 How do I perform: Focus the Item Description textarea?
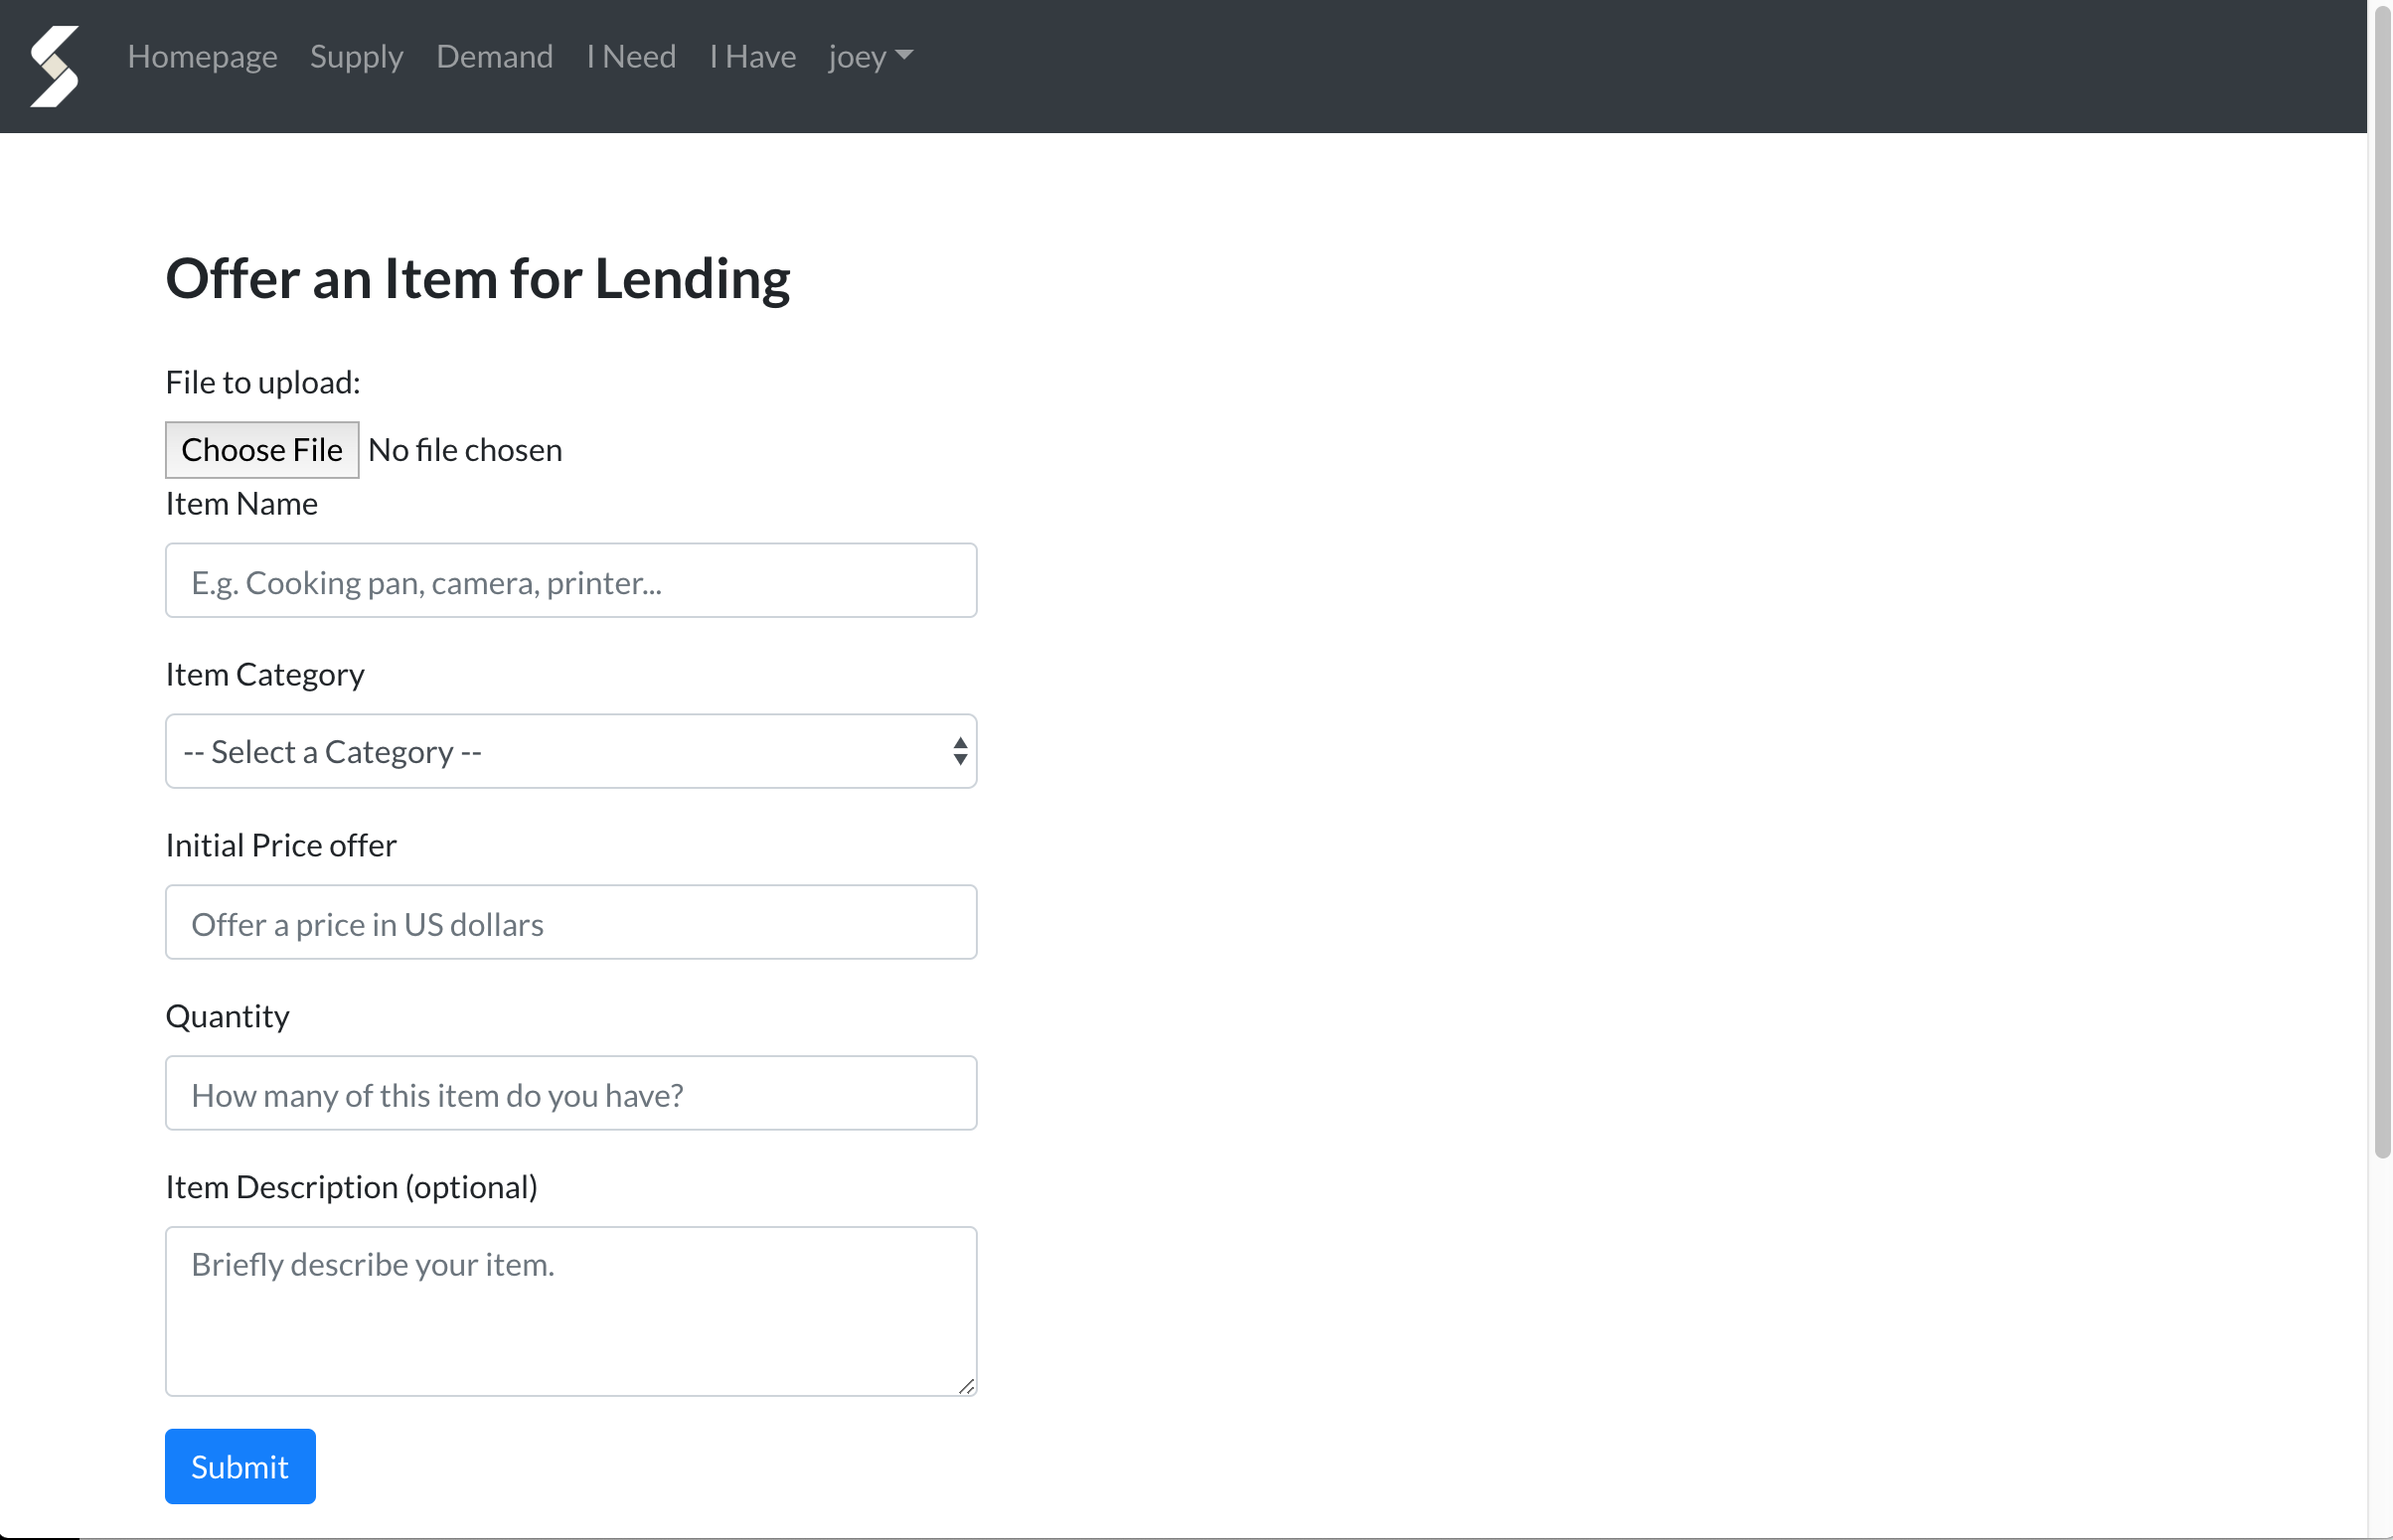tap(570, 1311)
